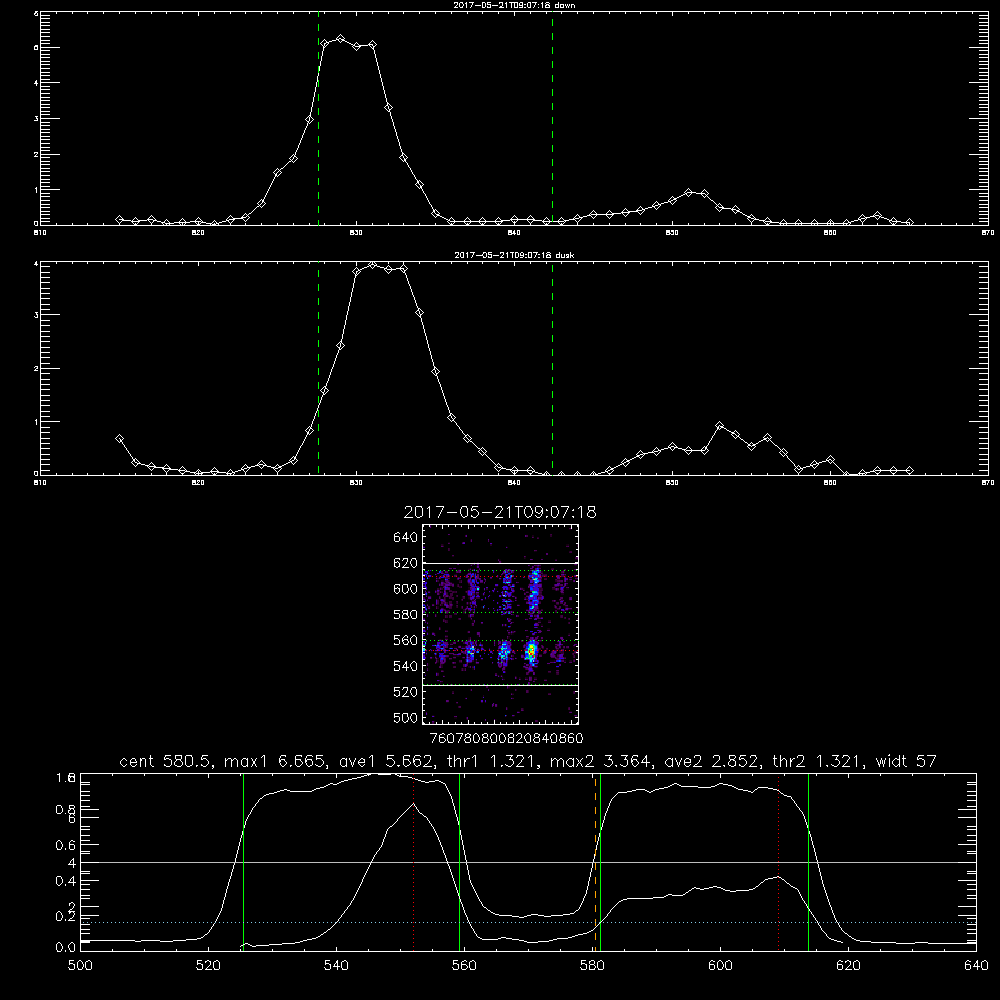Screen dimensions: 1000x1000
Task: Click the highest diamond point in dawn plot
Action: tap(341, 39)
